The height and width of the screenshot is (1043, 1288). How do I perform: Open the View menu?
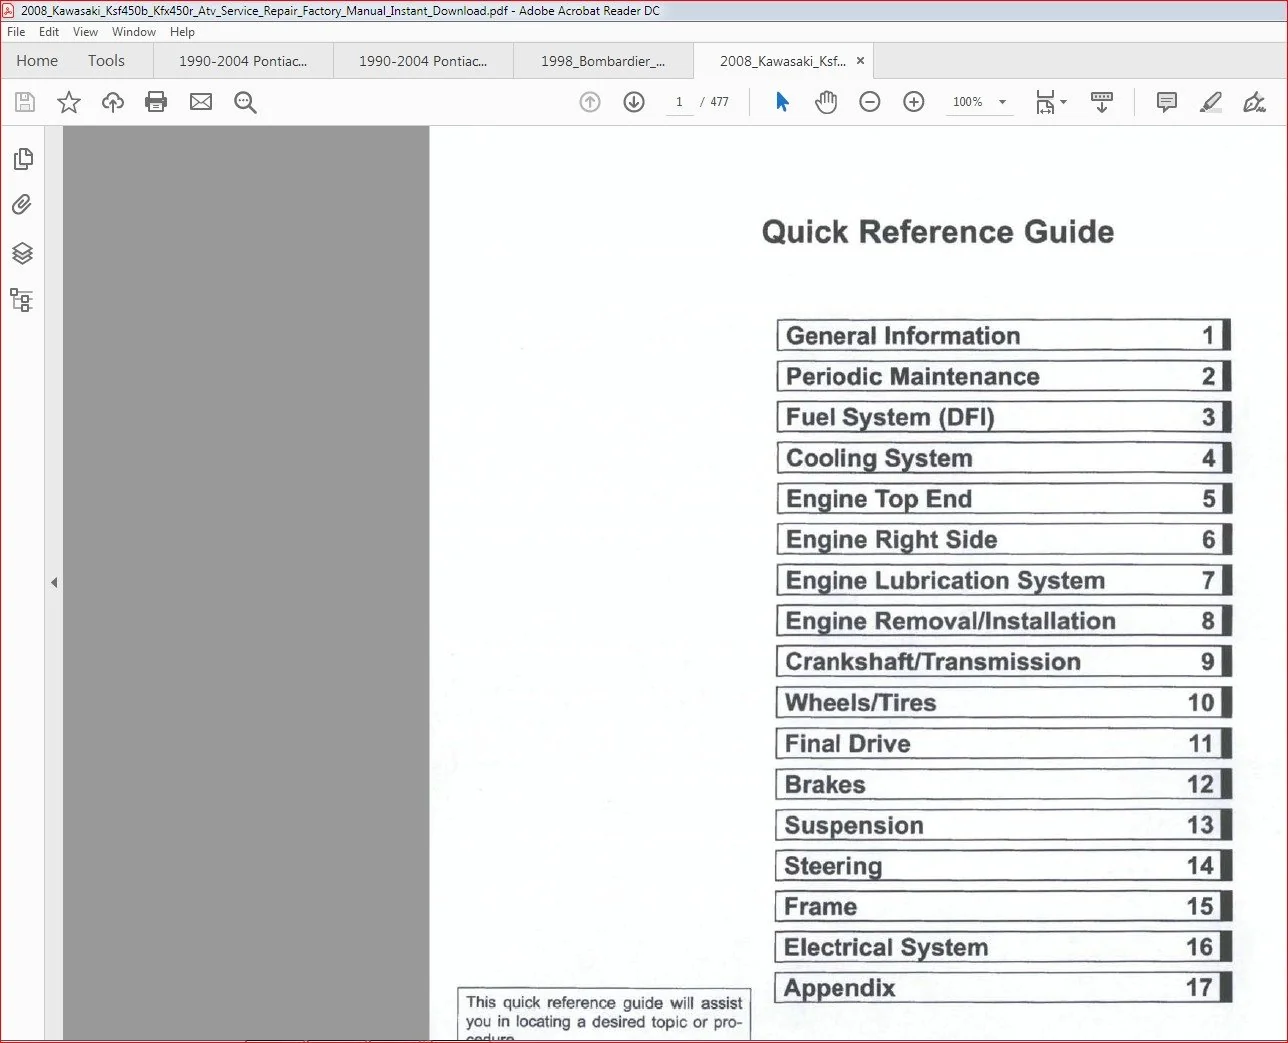(85, 32)
